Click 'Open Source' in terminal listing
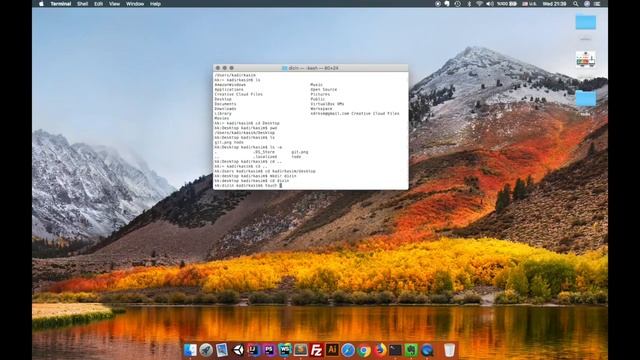This screenshot has width=640, height=360. [324, 89]
